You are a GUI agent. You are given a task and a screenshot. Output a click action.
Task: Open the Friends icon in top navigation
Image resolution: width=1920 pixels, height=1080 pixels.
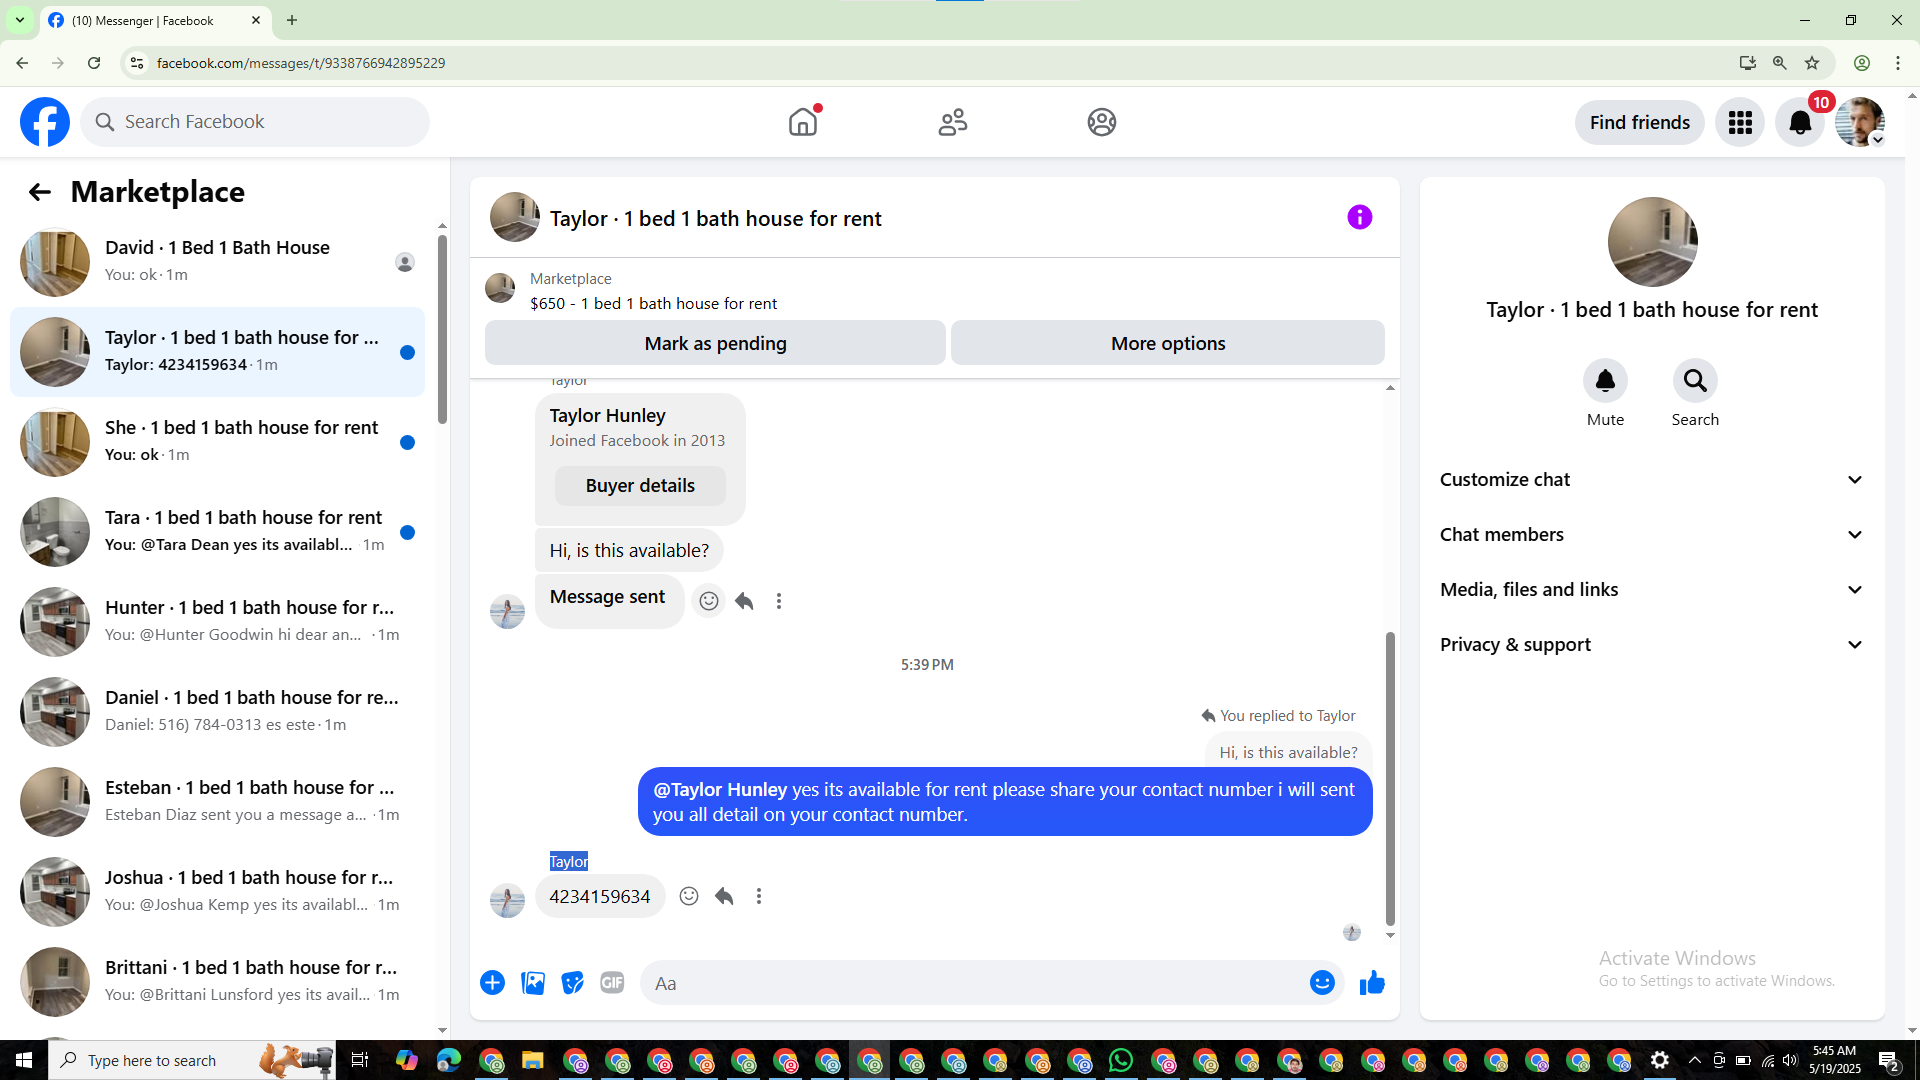953,122
